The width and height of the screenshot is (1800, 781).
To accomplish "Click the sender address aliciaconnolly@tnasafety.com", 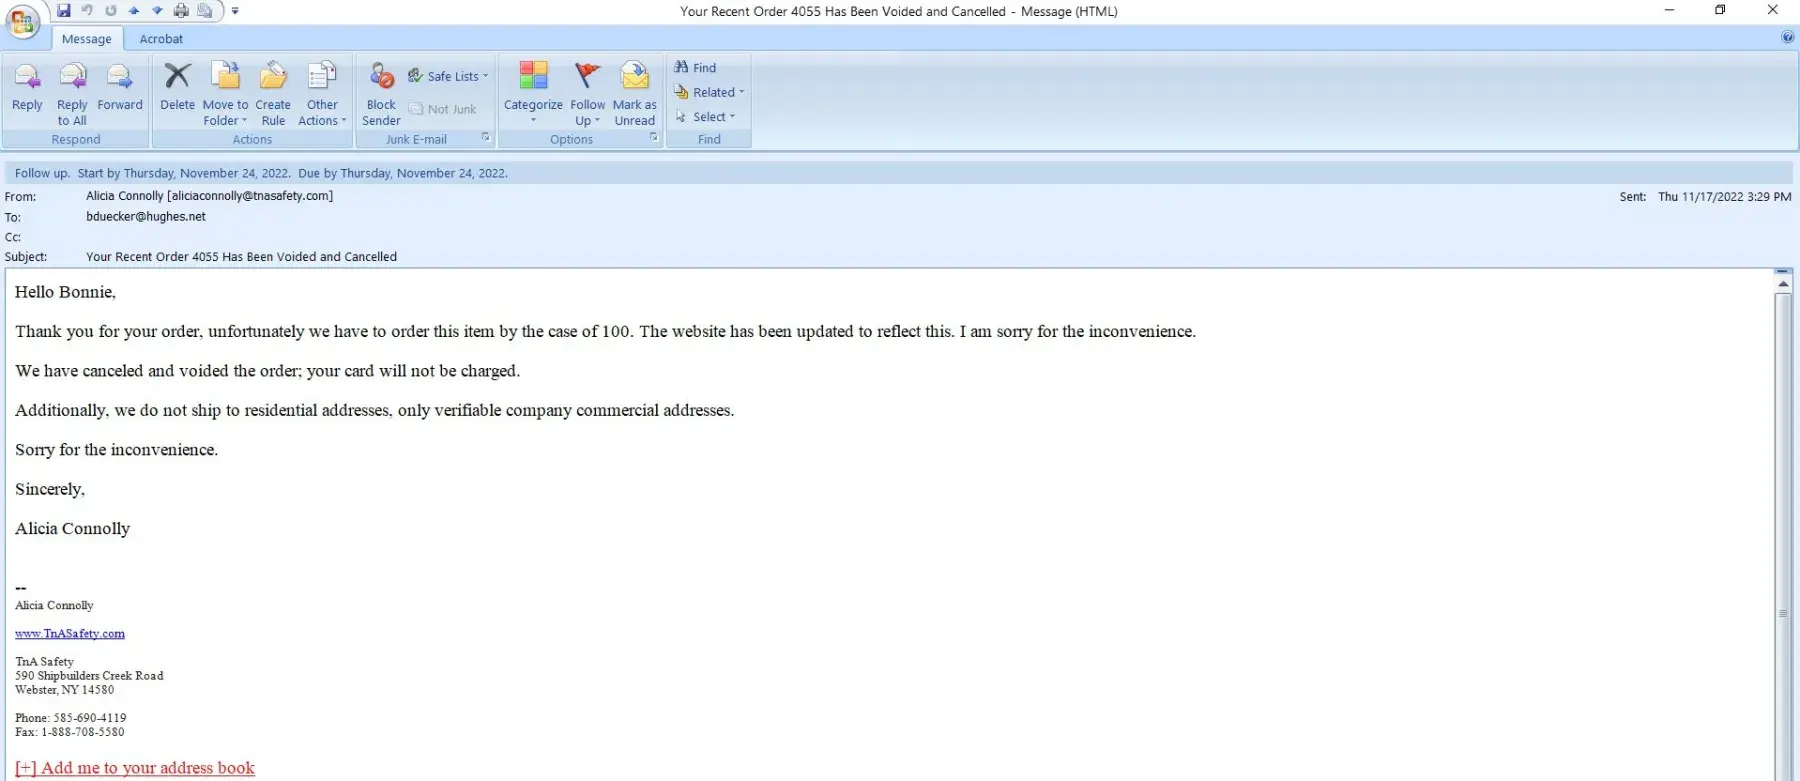I will [x=250, y=196].
